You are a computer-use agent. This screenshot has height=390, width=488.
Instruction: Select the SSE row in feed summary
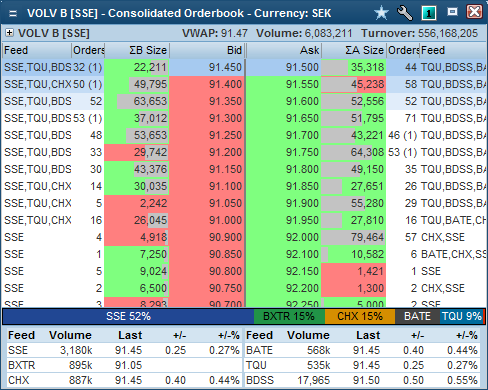pyautogui.click(x=124, y=350)
